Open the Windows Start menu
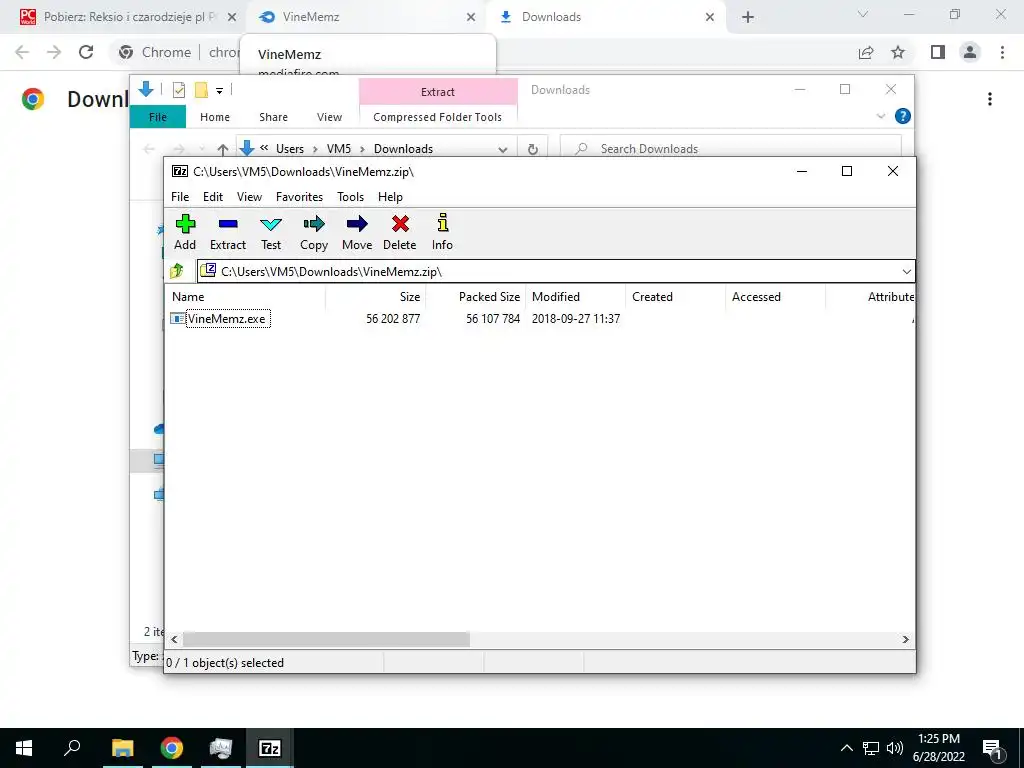 [24, 748]
